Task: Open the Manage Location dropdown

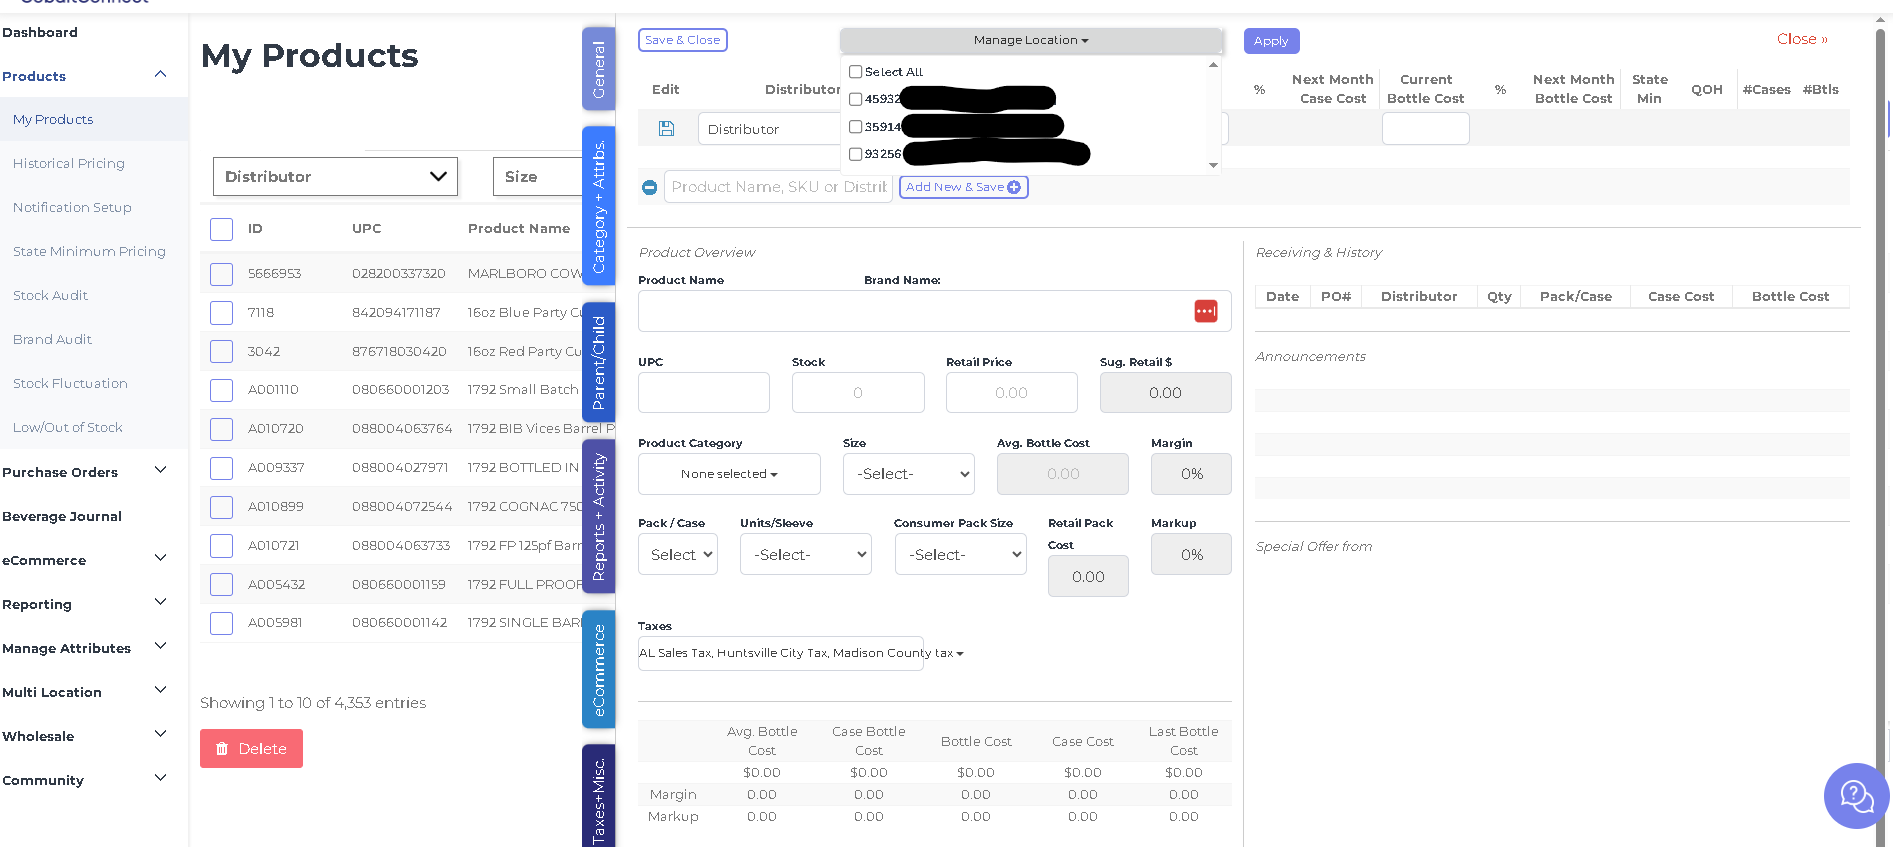Action: [x=1030, y=40]
